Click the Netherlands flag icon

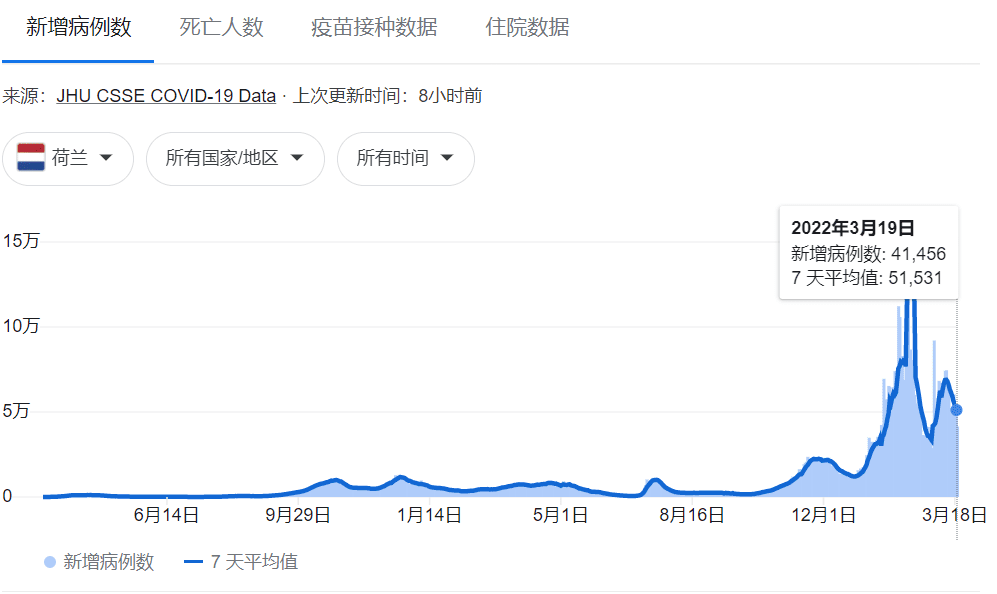31,158
